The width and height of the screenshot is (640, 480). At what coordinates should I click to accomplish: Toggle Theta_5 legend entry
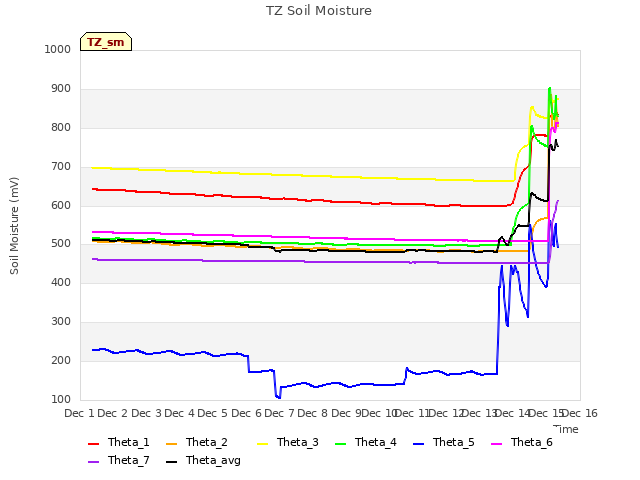click(444, 442)
